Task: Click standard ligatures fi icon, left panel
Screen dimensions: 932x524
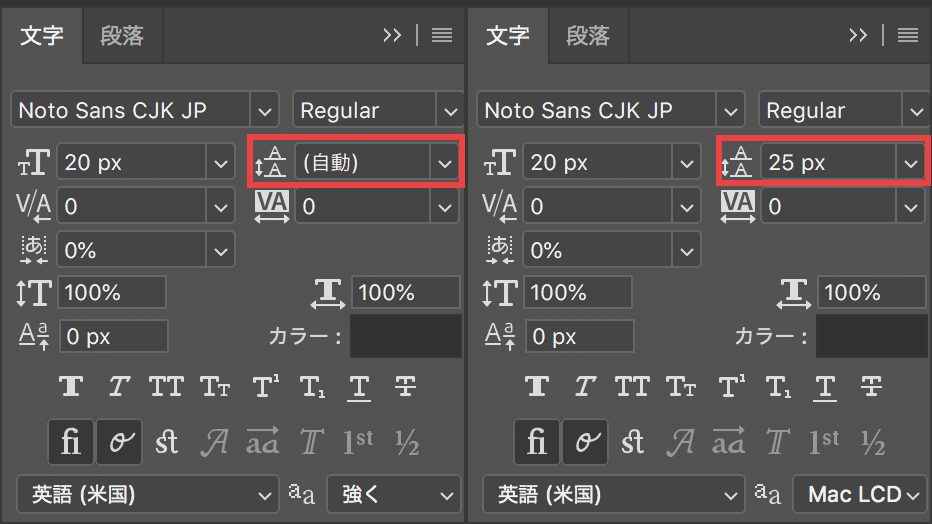Action: [x=71, y=442]
